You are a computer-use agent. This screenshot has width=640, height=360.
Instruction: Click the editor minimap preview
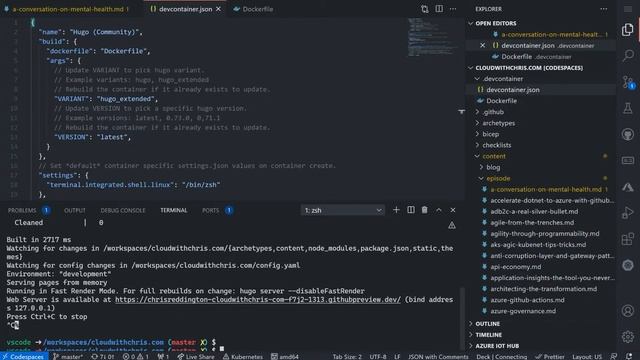point(432,38)
